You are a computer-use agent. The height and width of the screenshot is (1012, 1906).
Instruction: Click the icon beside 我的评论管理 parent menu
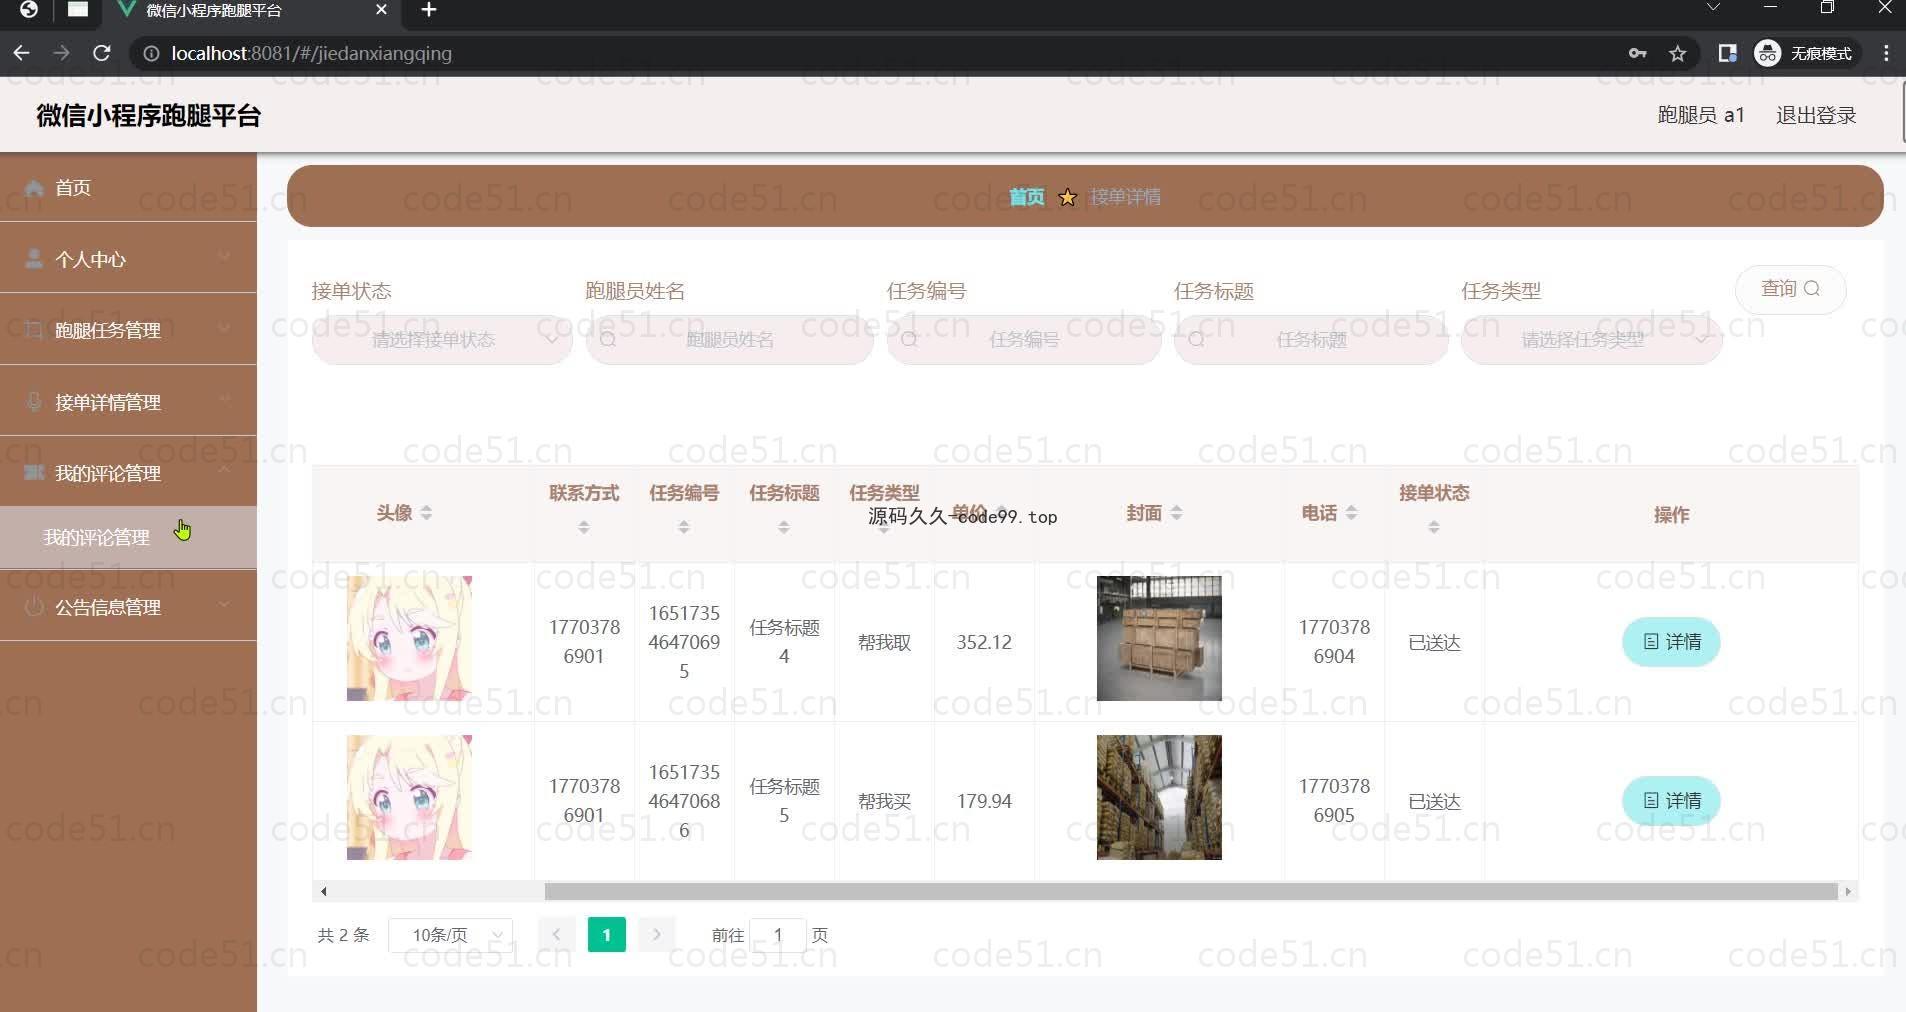pos(34,472)
